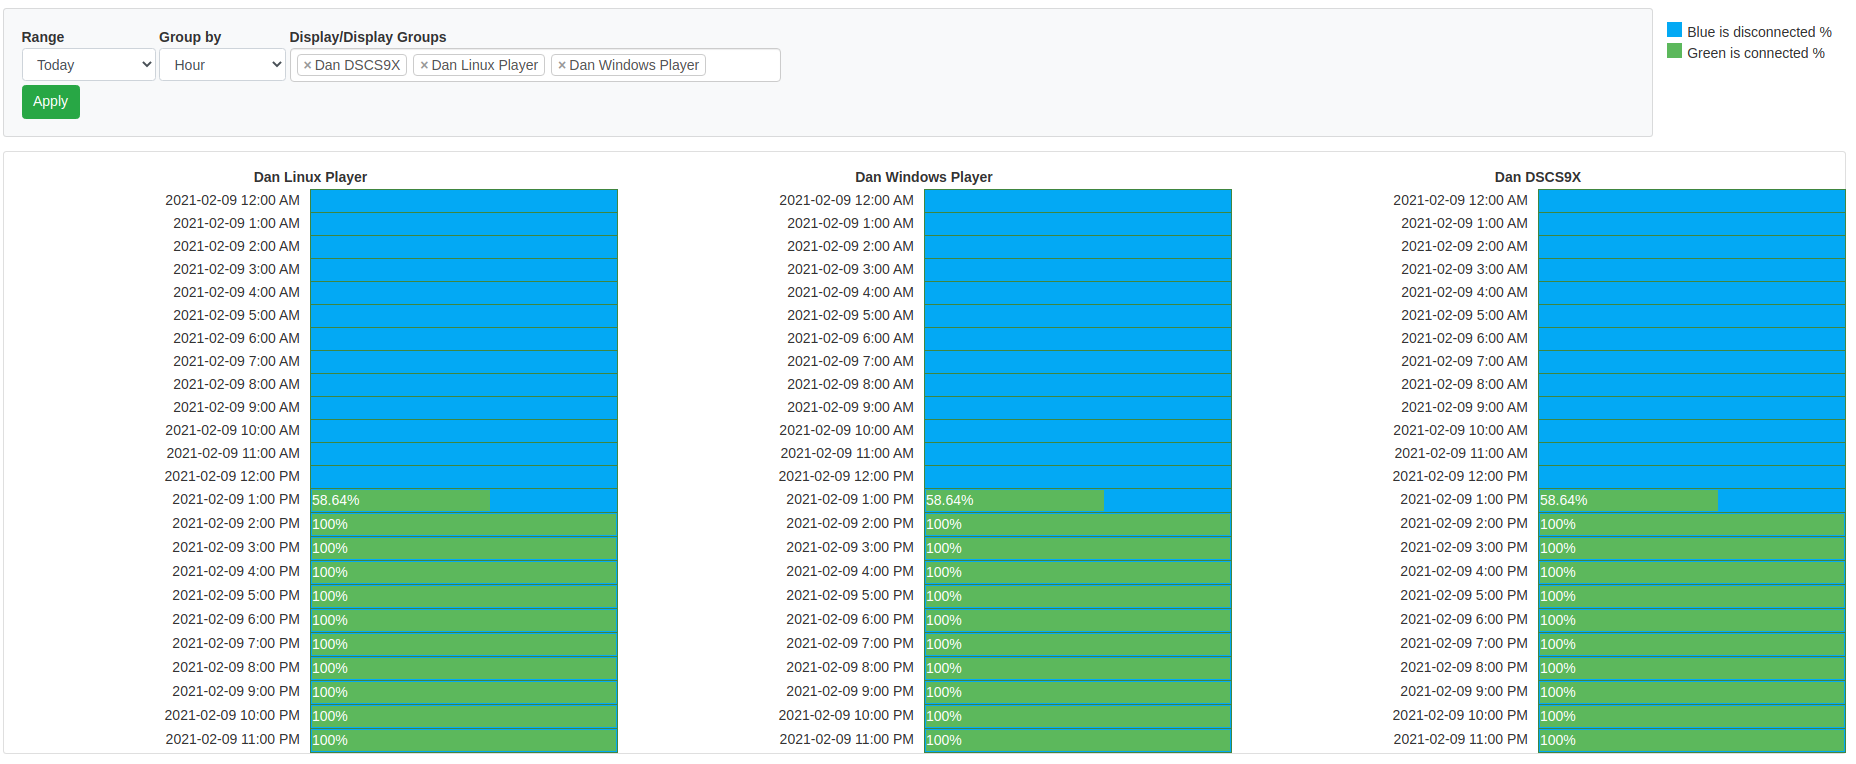The image size is (1856, 764).
Task: Click Dan DSCS9X 1:00 PM 58.64% green bar
Action: pyautogui.click(x=1628, y=500)
